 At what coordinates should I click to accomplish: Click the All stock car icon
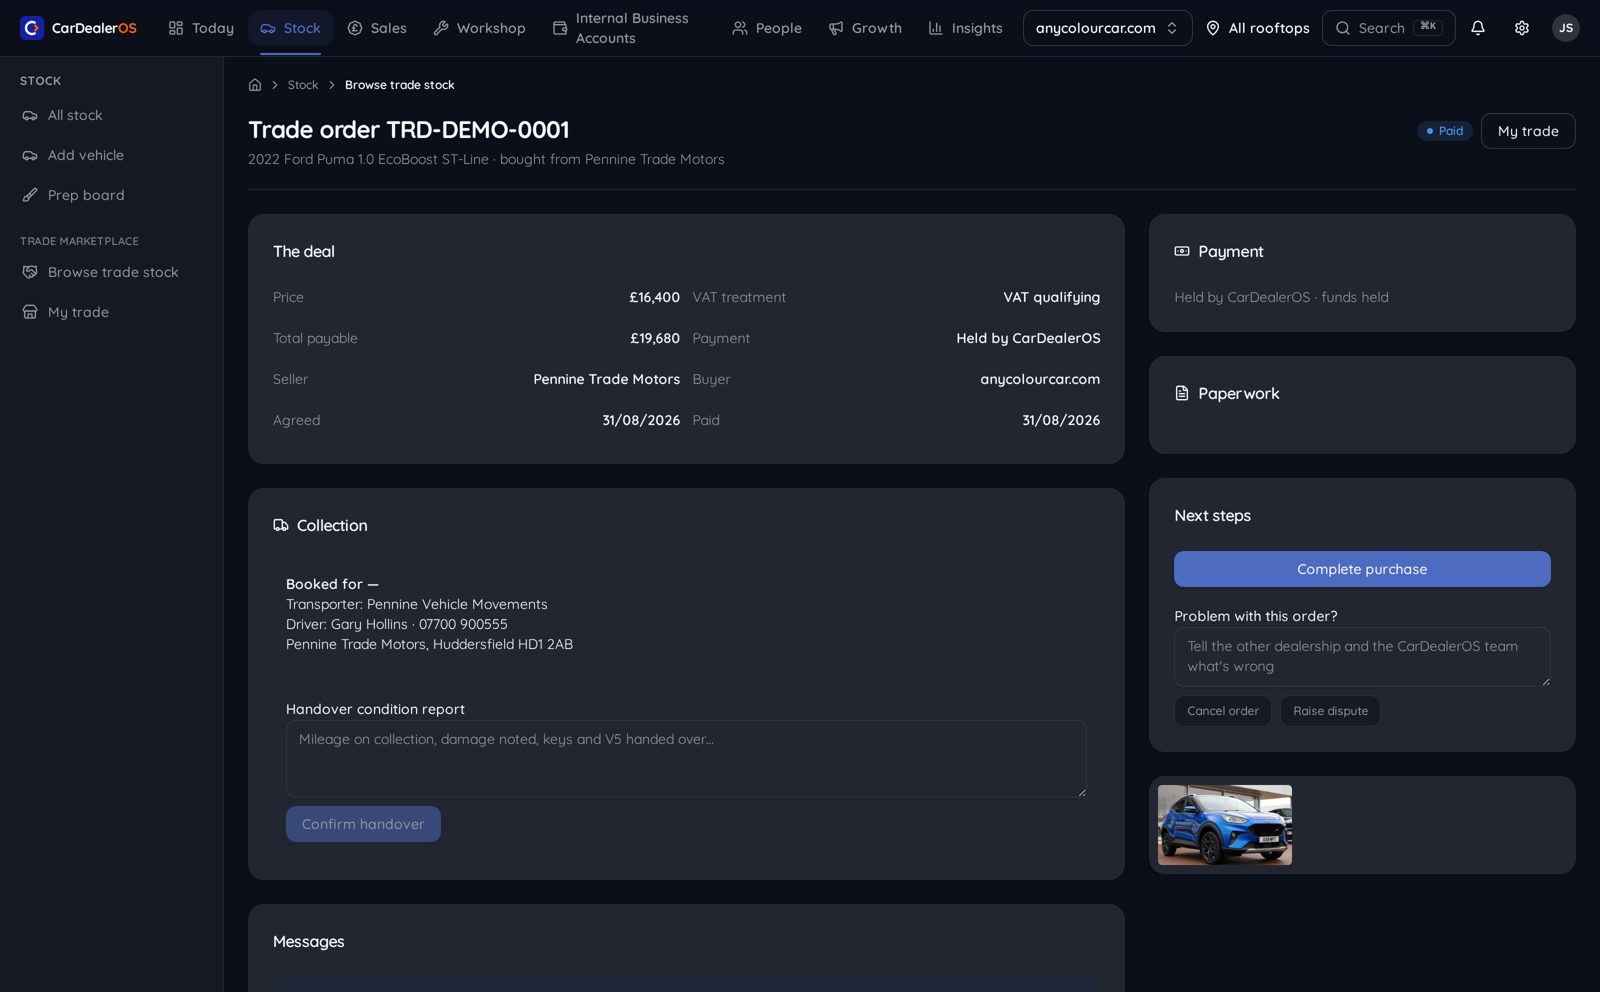click(x=30, y=116)
